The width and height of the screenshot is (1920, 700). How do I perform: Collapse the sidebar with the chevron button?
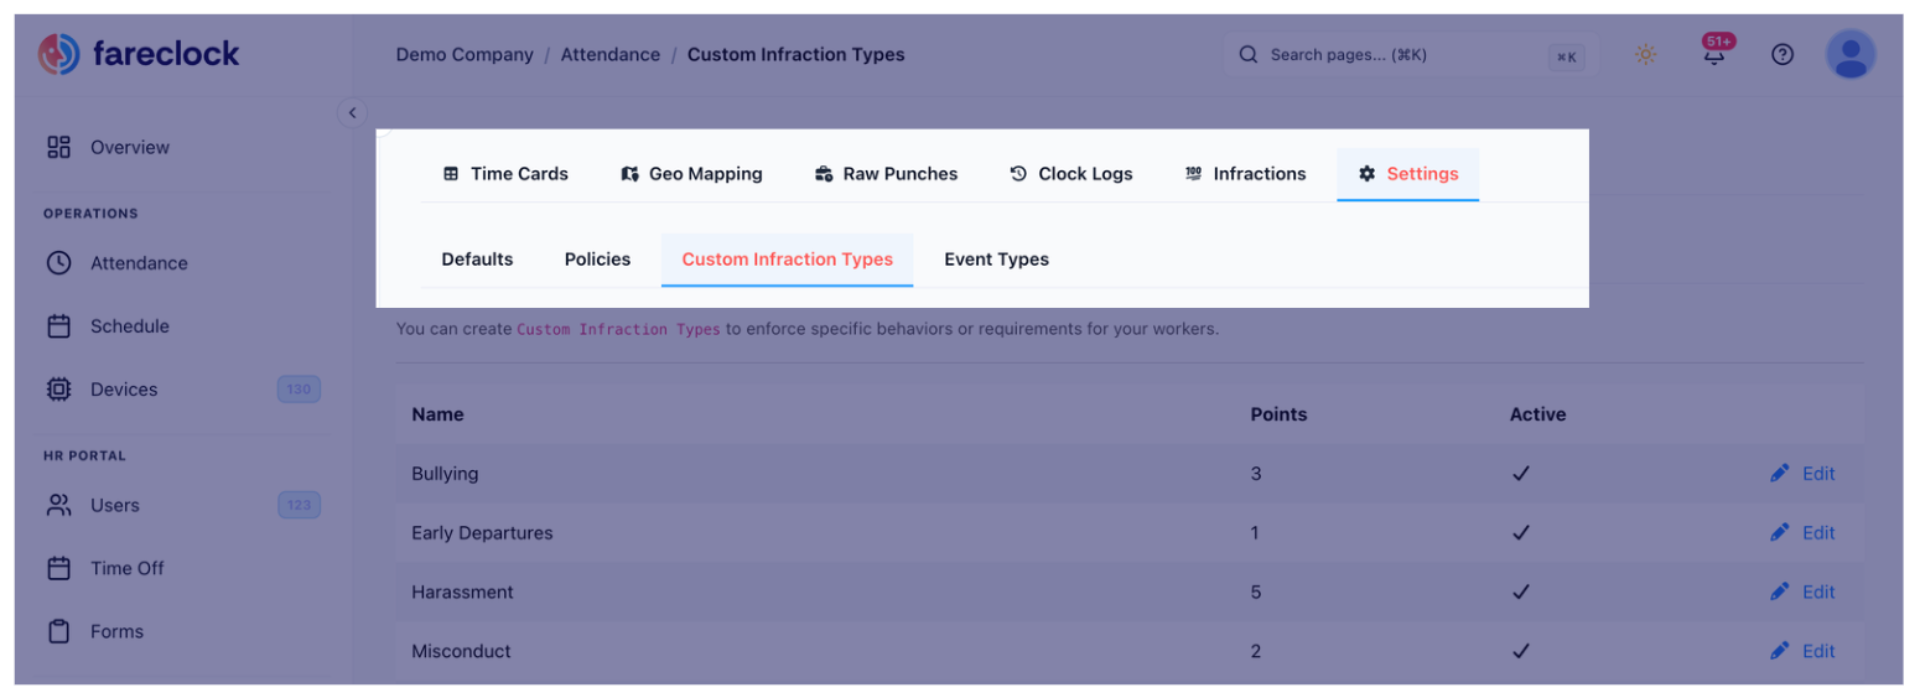pyautogui.click(x=352, y=113)
